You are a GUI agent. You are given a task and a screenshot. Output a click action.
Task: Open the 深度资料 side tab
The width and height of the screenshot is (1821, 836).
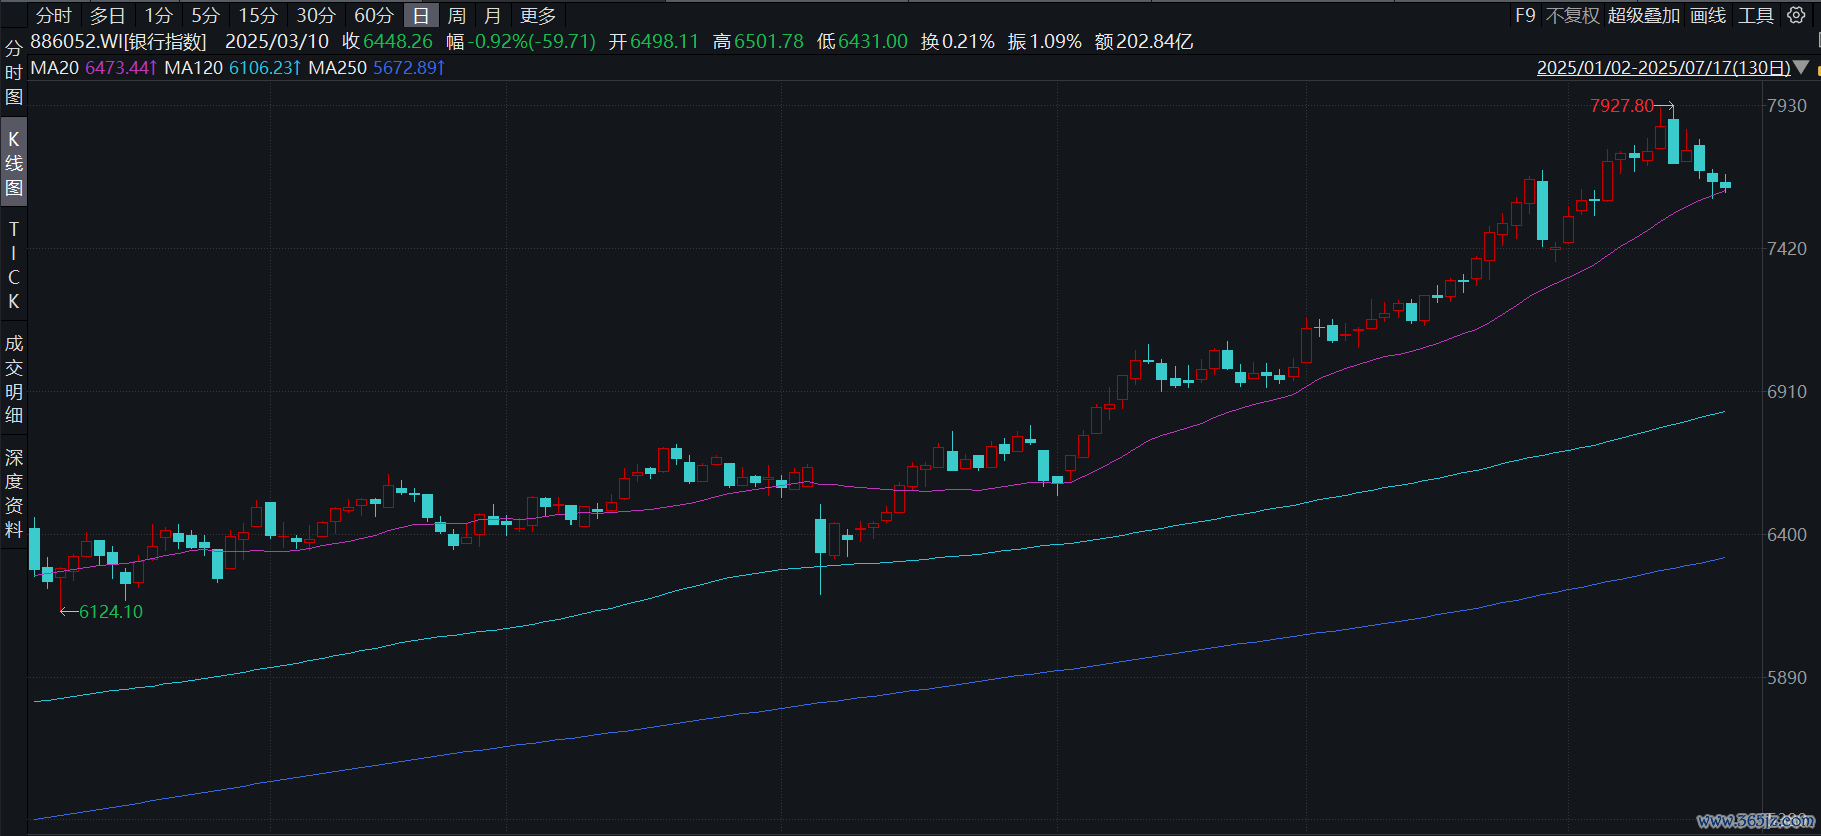pyautogui.click(x=14, y=493)
